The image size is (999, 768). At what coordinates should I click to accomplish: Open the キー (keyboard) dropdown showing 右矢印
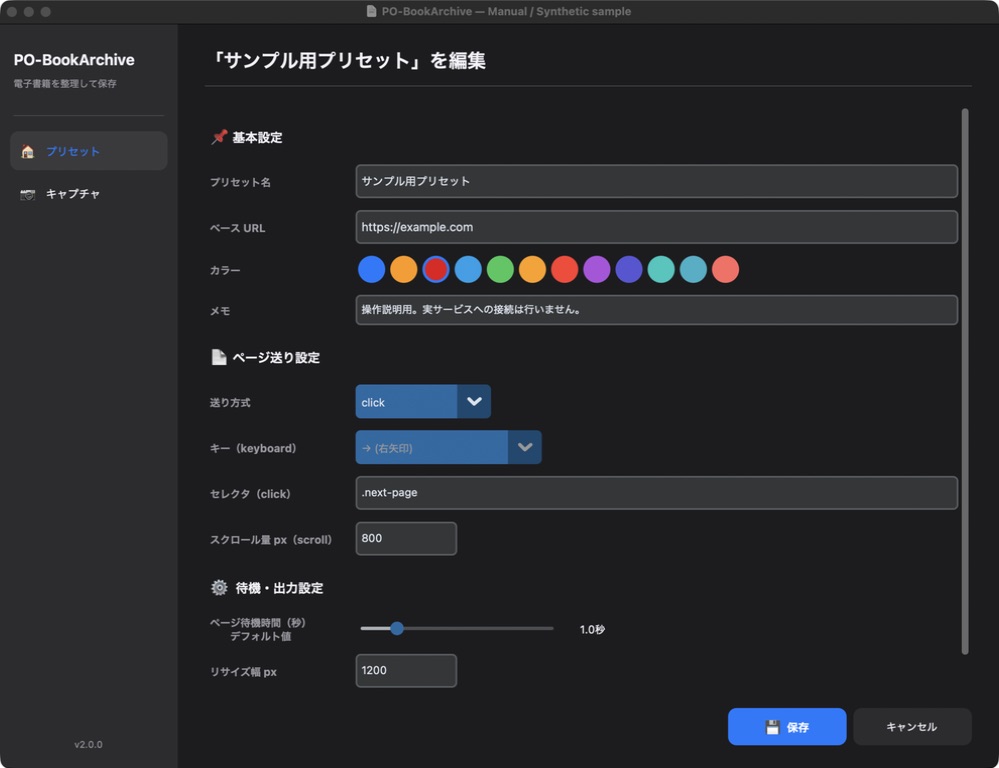pos(449,447)
